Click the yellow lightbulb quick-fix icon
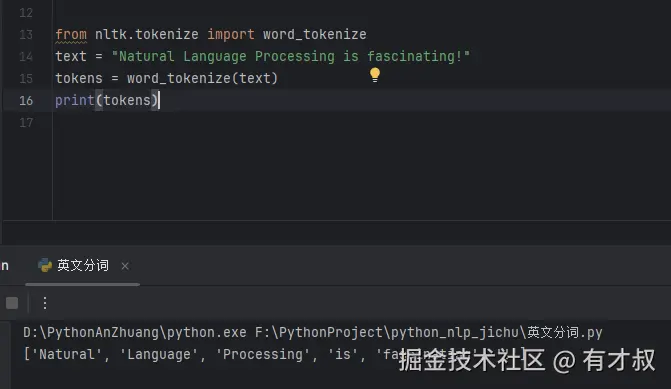The width and height of the screenshot is (671, 389). (x=375, y=75)
